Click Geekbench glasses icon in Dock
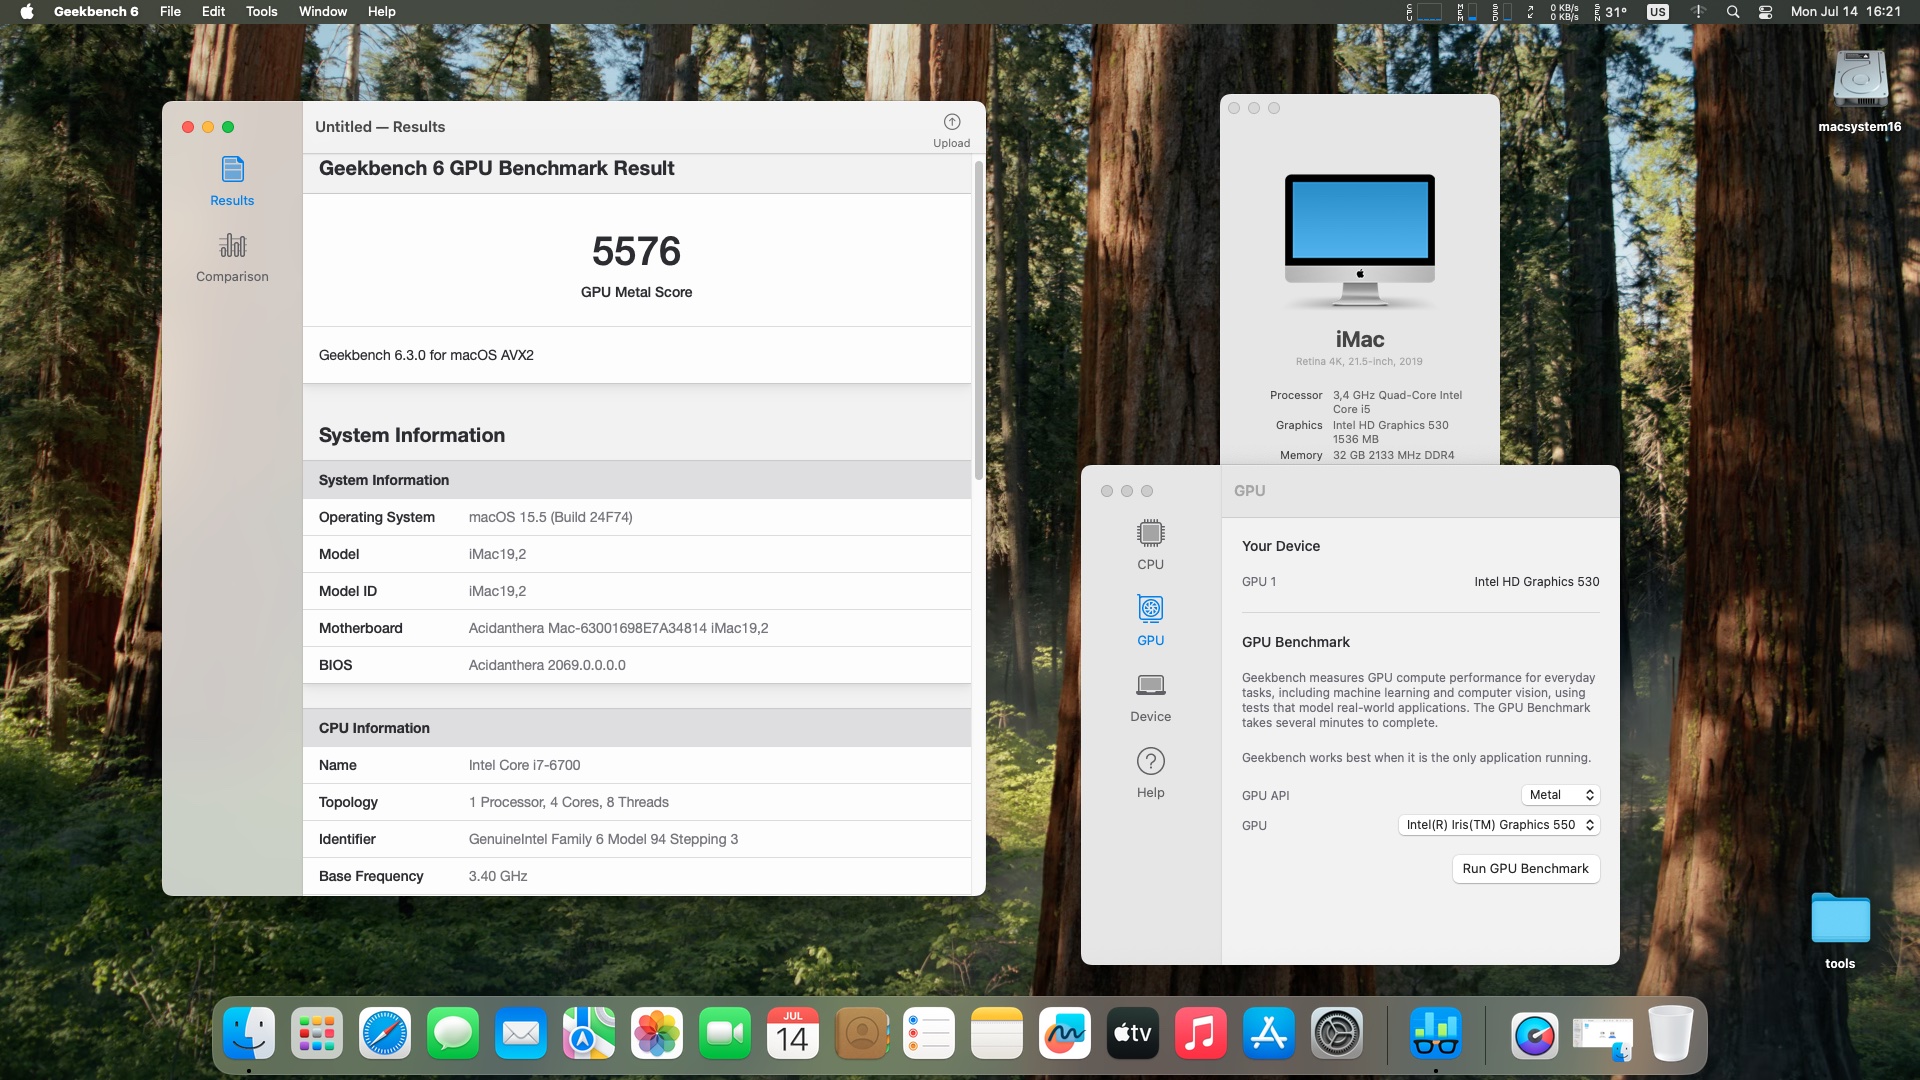The height and width of the screenshot is (1080, 1920). (x=1435, y=1034)
